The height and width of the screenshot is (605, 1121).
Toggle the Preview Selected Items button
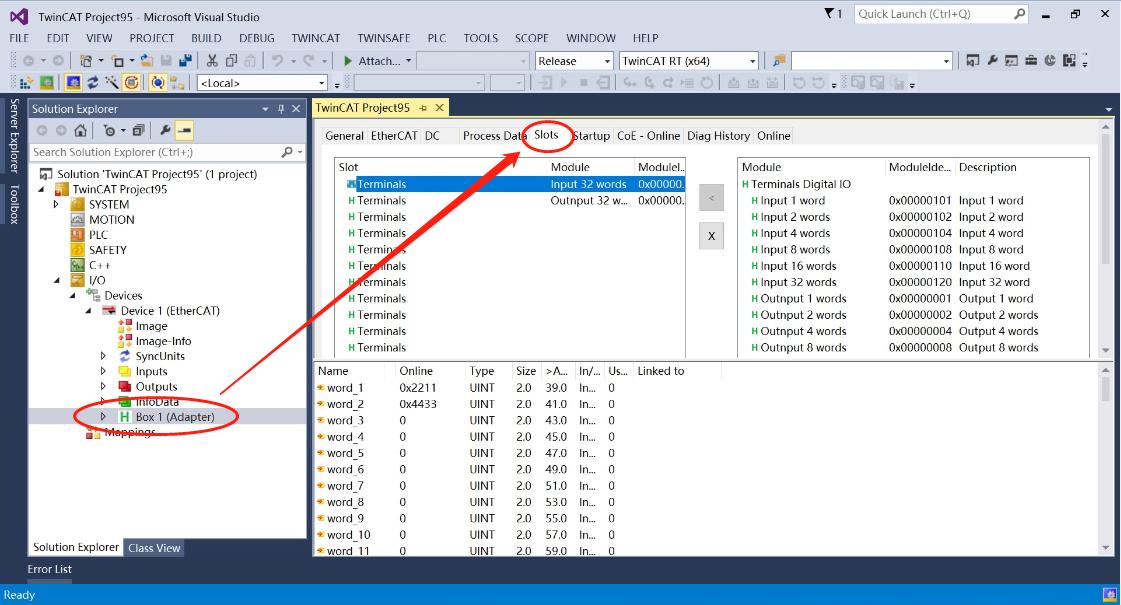(x=184, y=131)
